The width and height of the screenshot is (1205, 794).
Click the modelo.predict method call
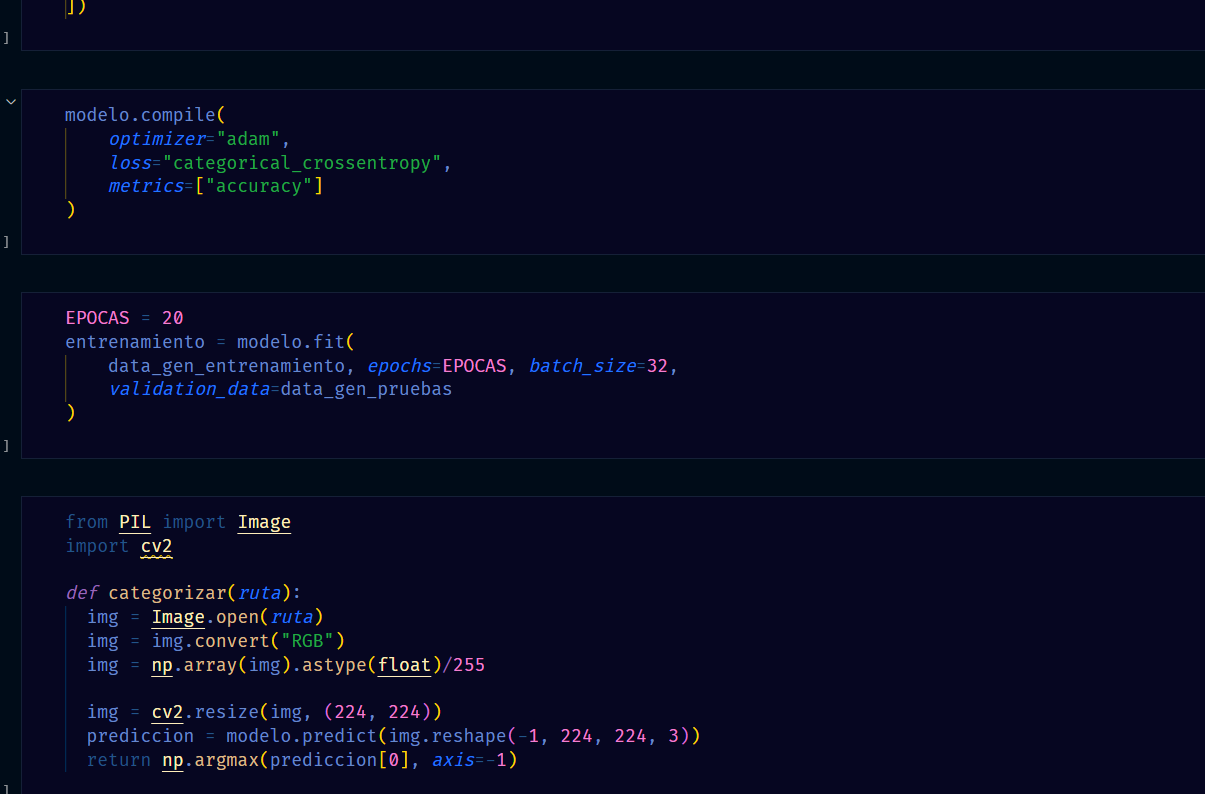click(302, 736)
